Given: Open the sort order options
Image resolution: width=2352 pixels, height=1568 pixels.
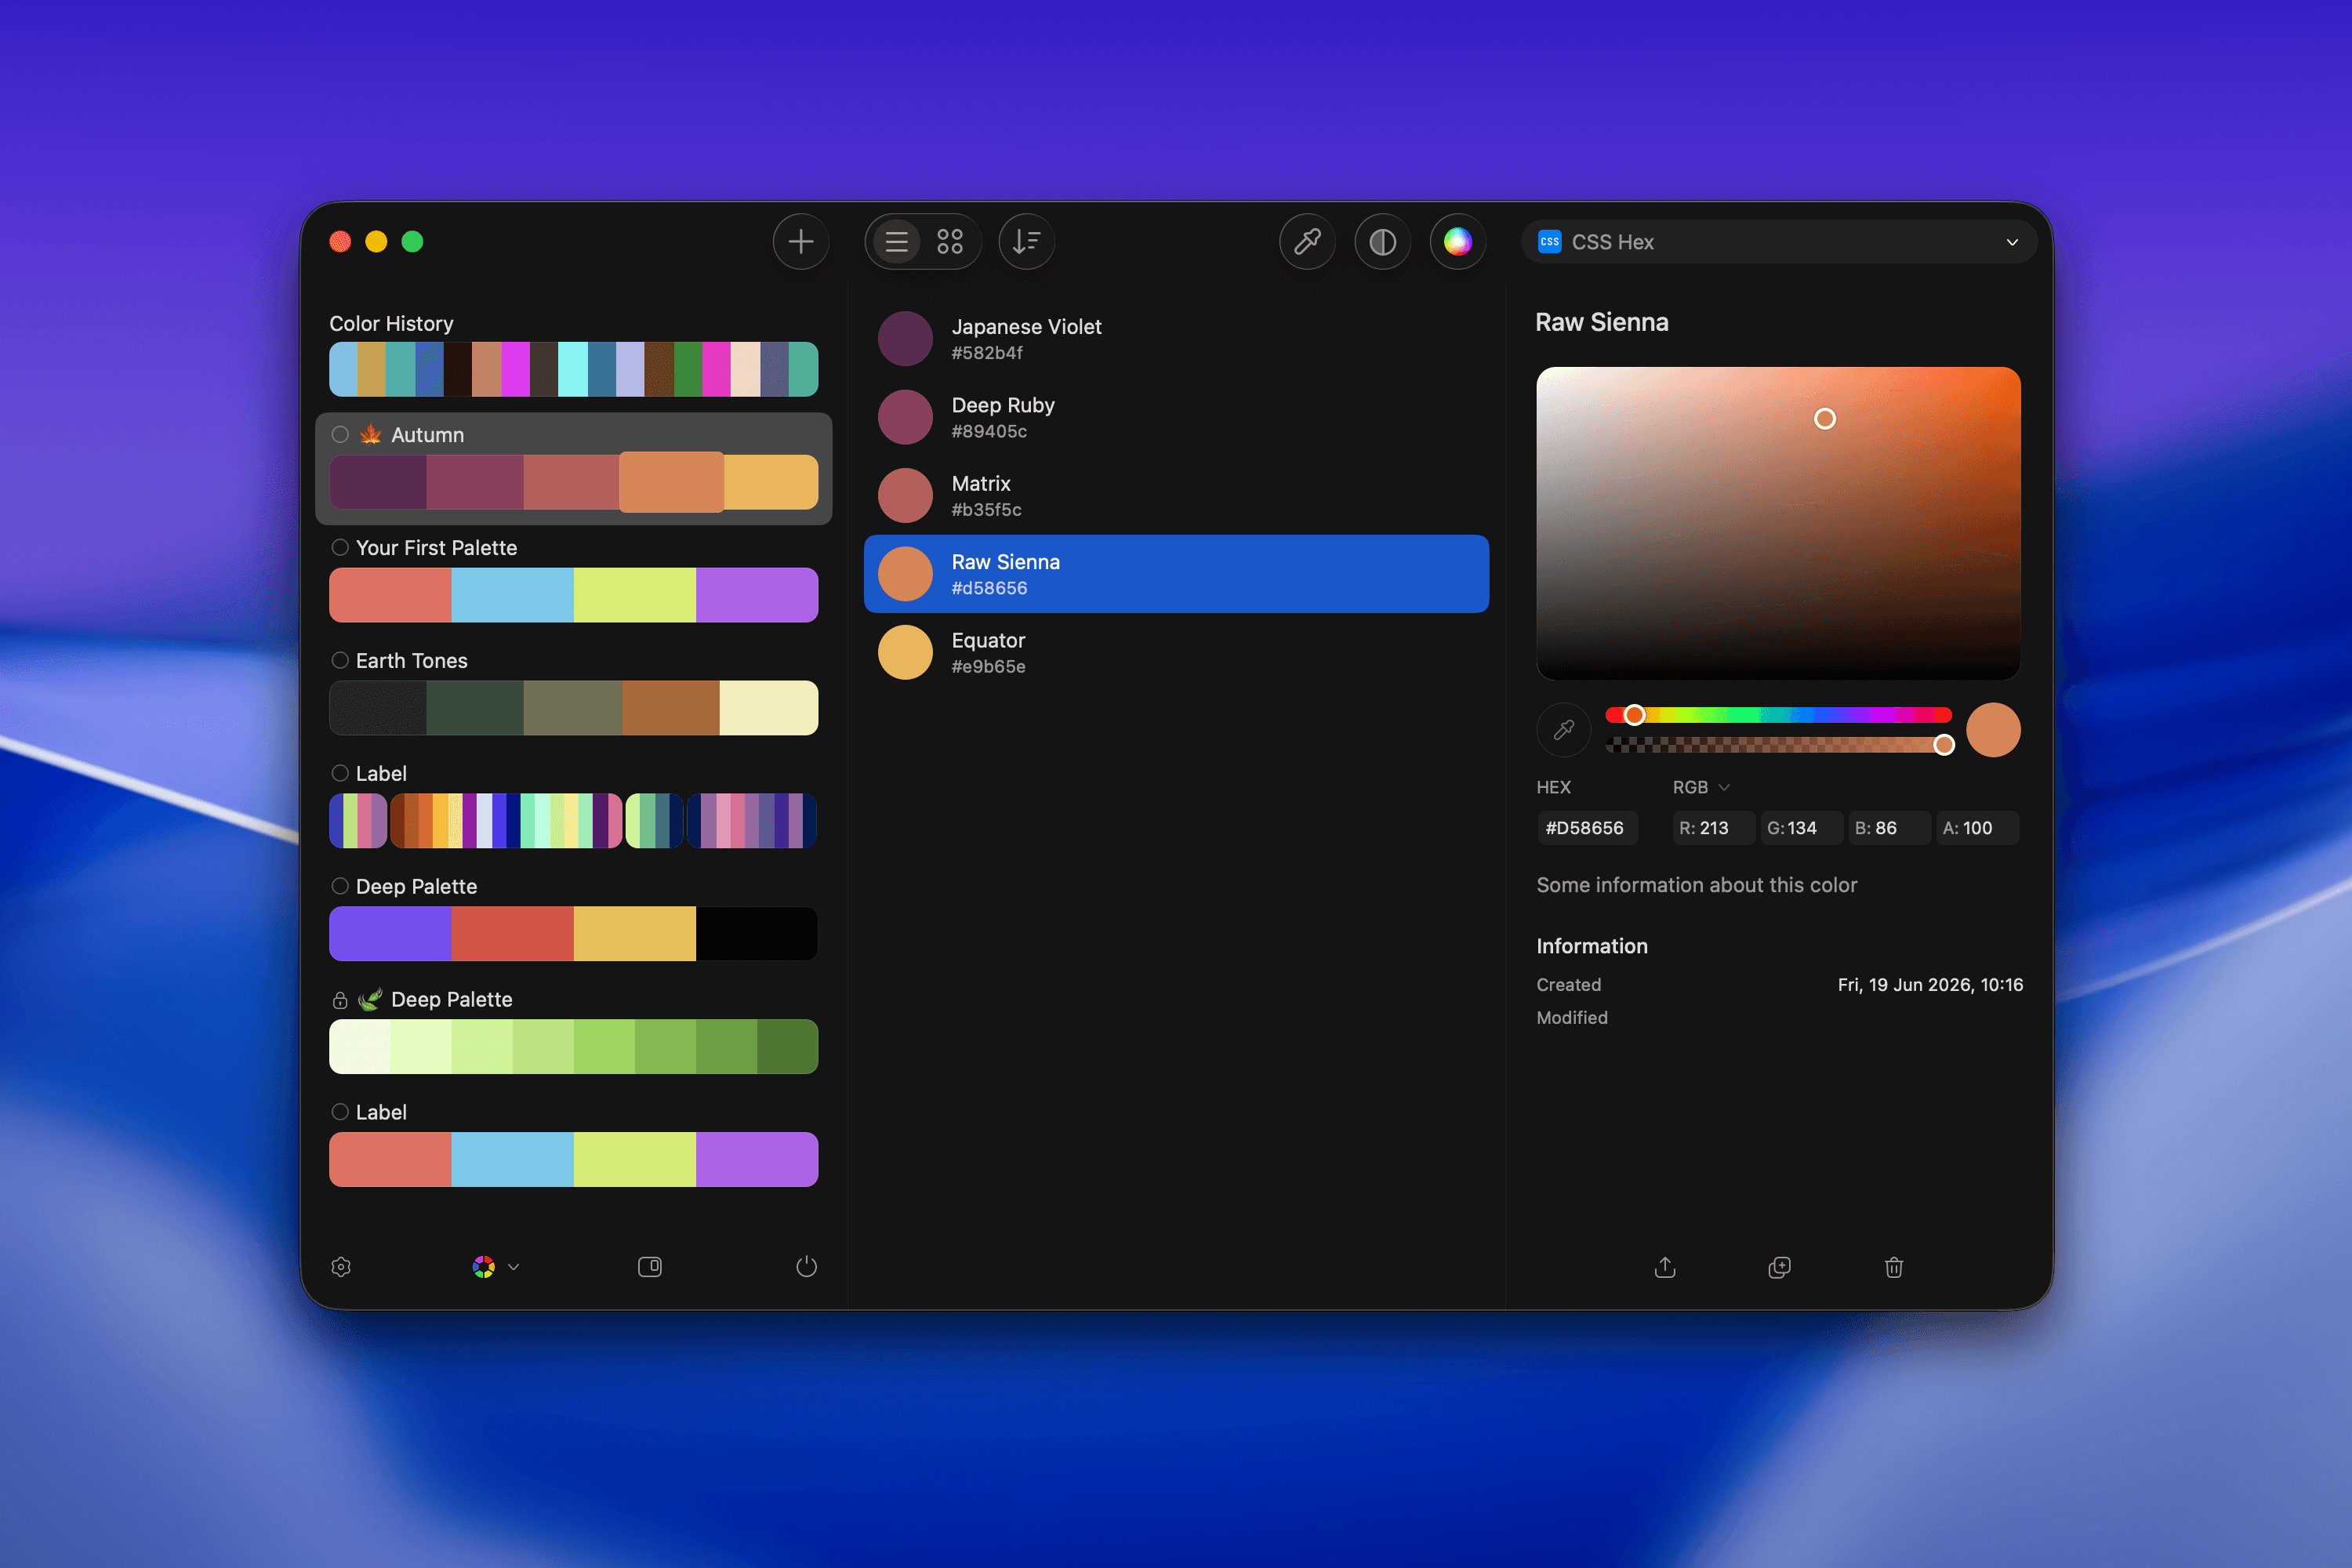Looking at the screenshot, I should point(1026,241).
